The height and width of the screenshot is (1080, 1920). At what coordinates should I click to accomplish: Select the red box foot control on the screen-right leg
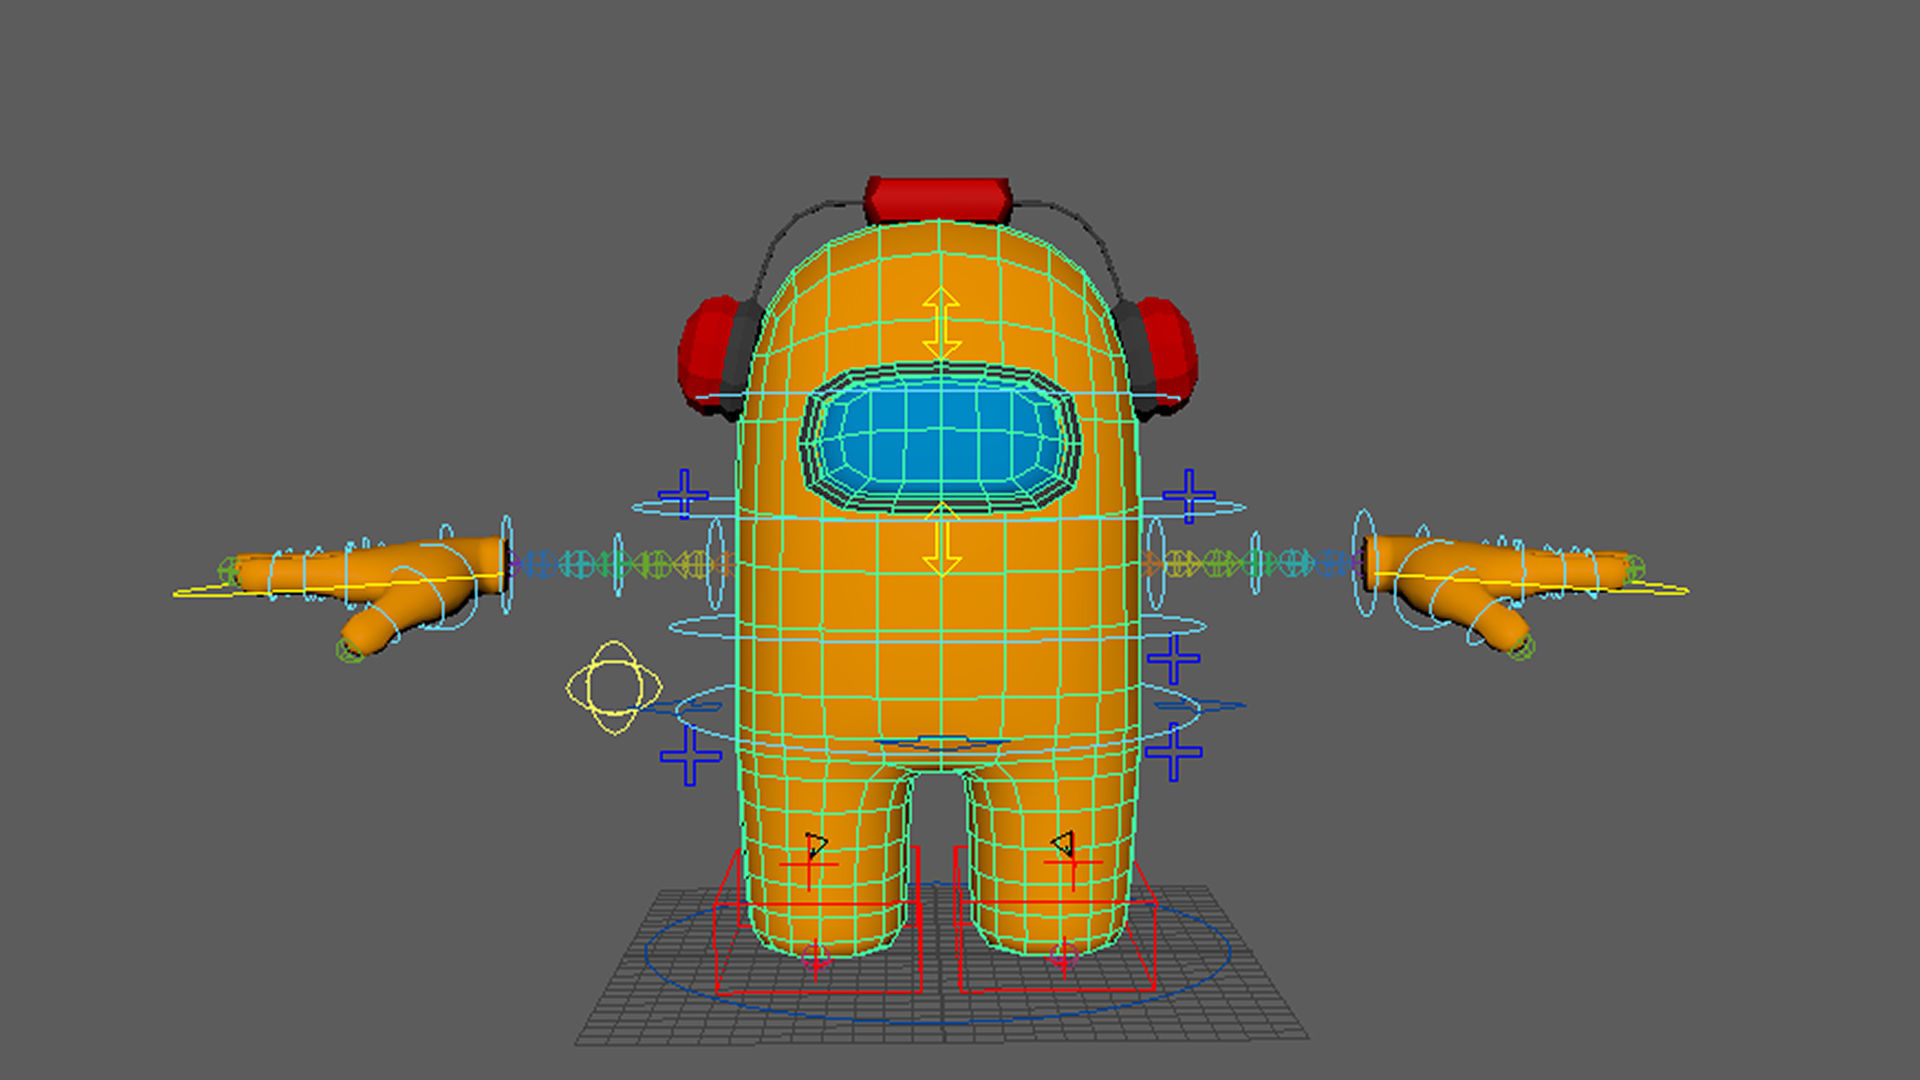[1056, 920]
